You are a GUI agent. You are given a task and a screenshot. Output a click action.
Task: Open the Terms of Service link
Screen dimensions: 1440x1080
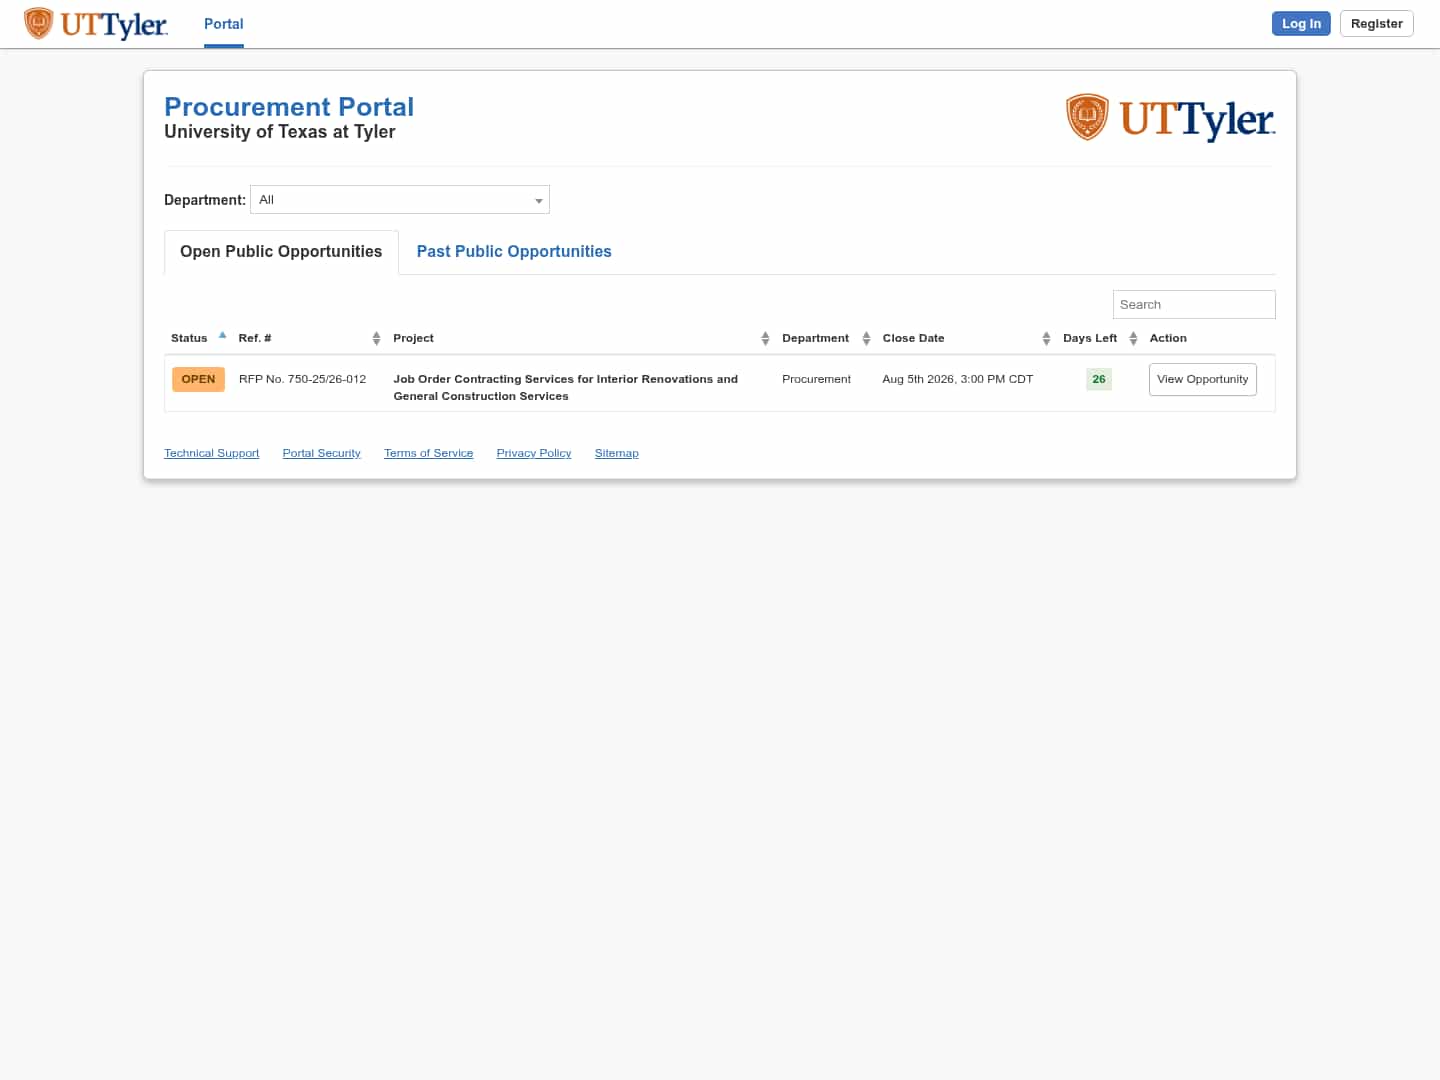click(x=428, y=453)
